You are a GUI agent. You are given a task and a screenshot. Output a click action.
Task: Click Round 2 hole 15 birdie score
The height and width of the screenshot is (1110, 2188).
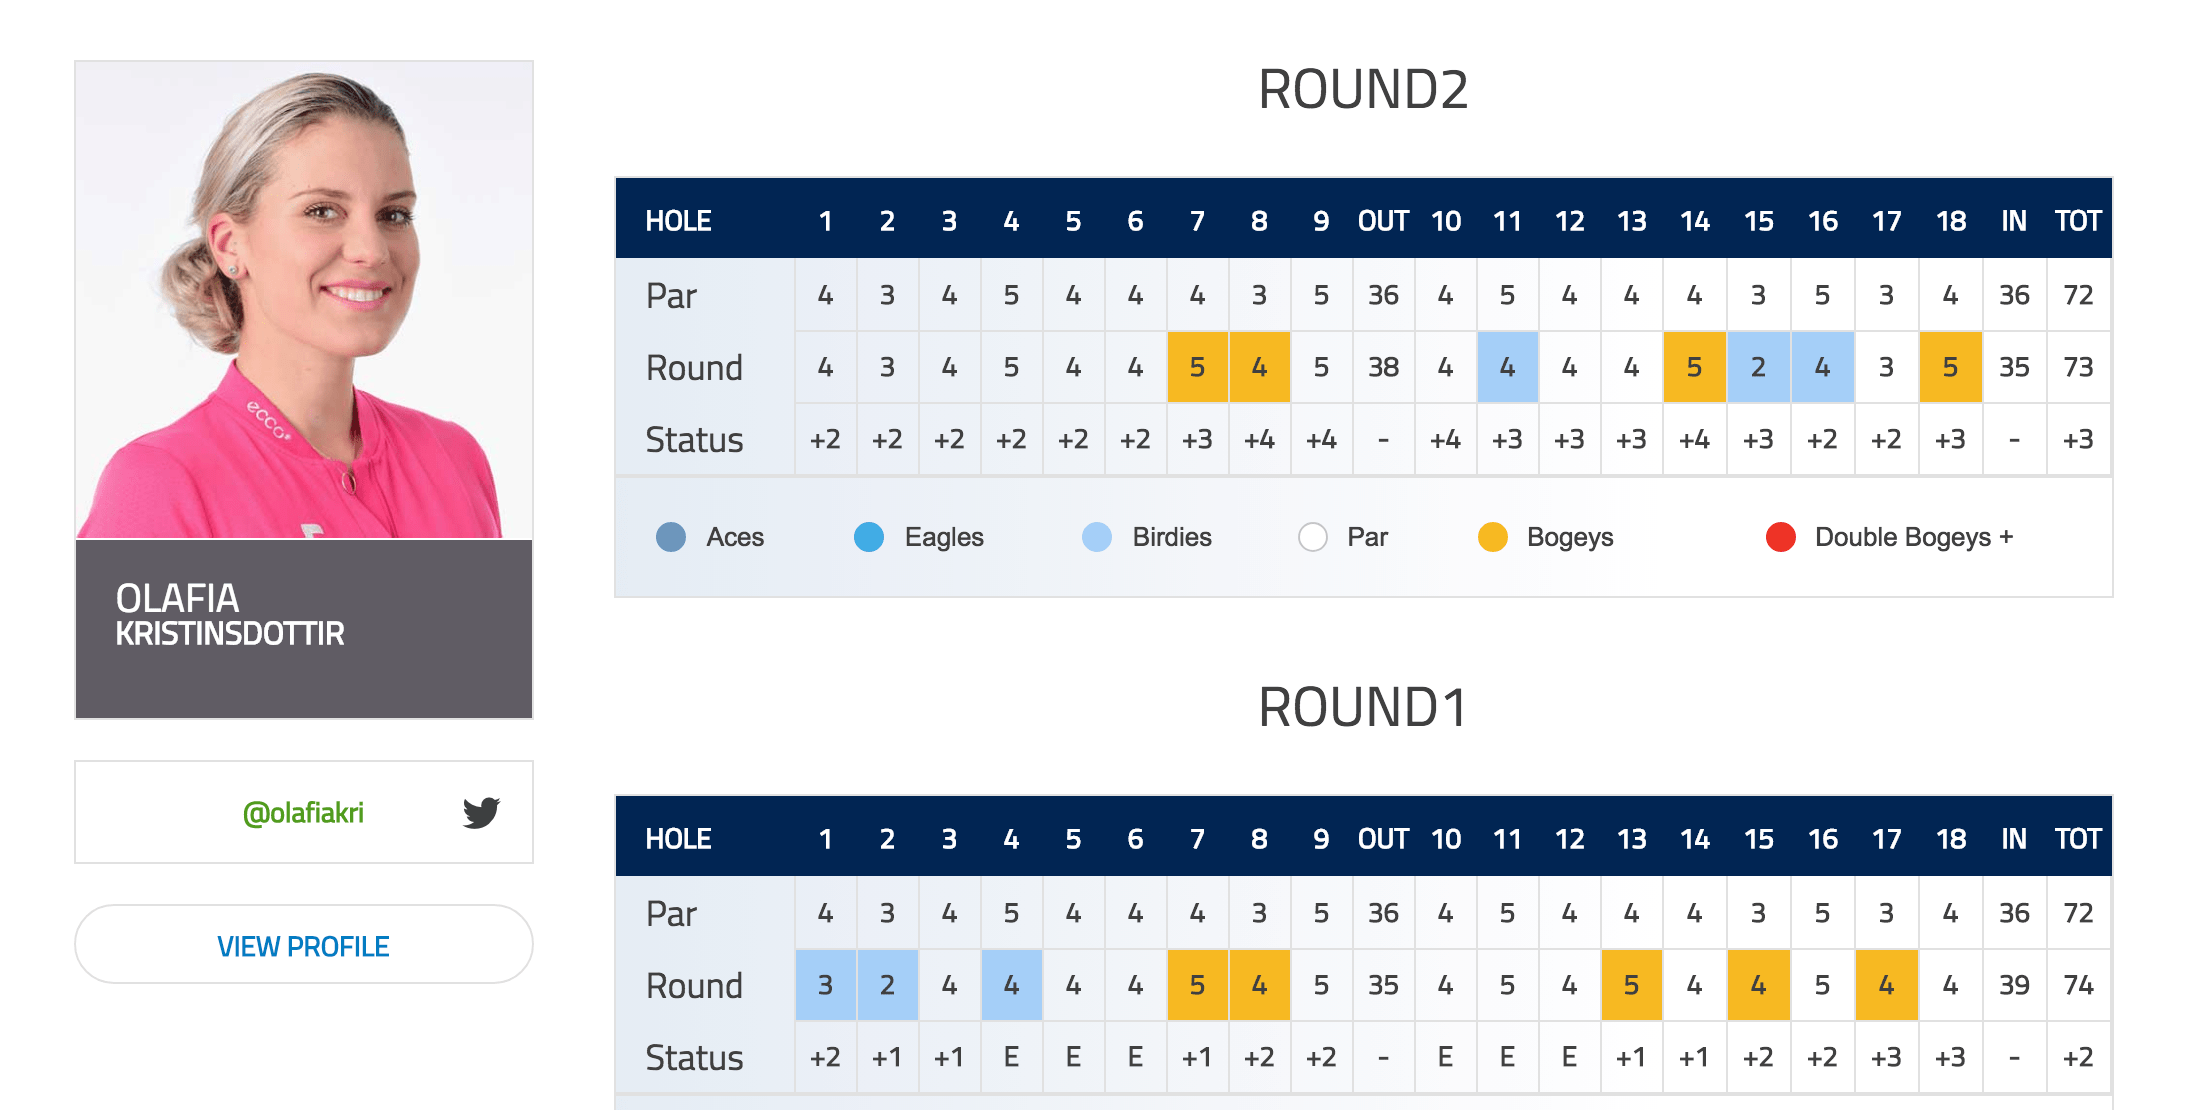pos(1758,367)
